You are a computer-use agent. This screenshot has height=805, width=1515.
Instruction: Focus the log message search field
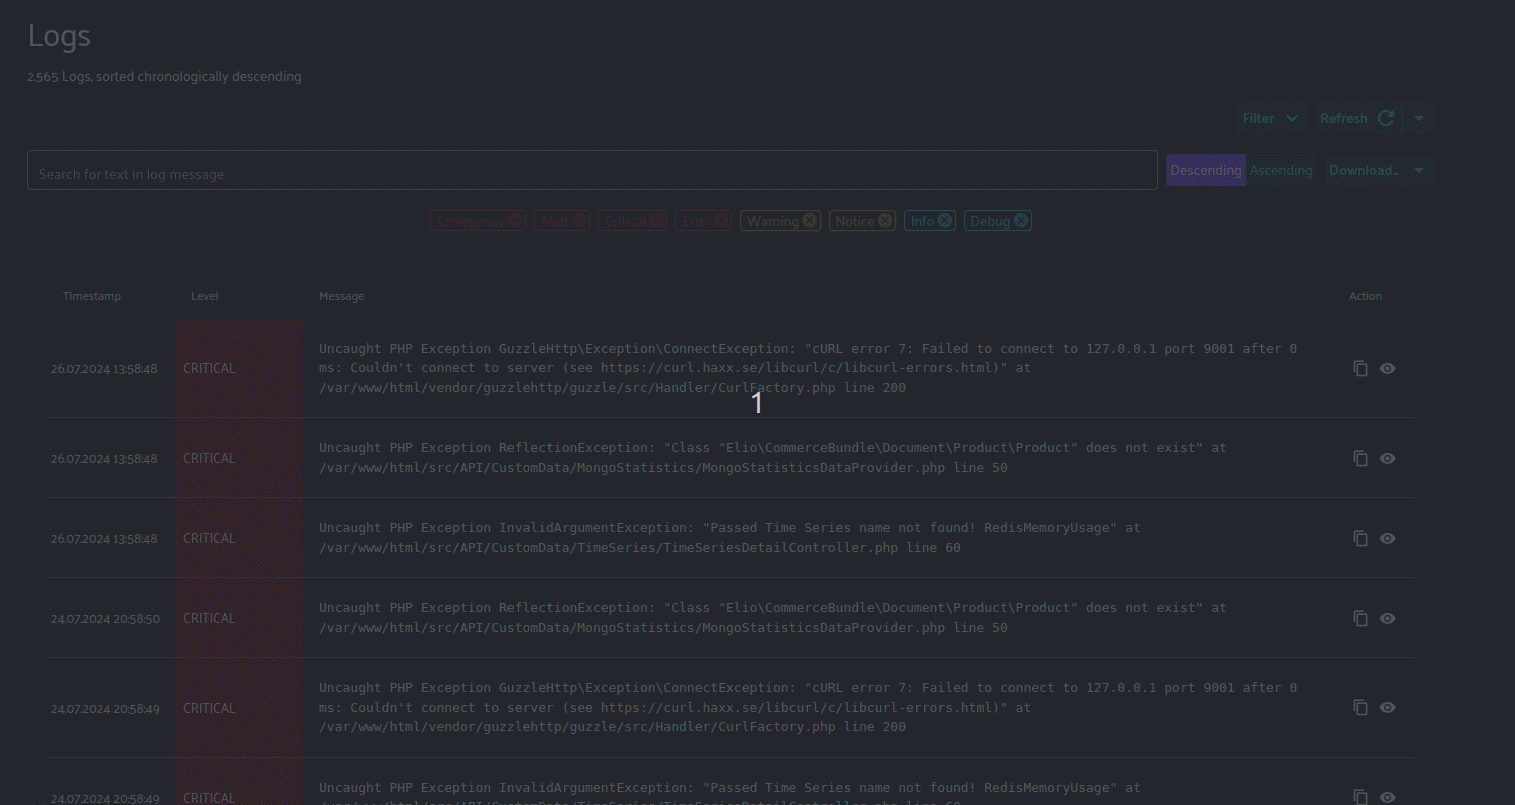coord(592,171)
